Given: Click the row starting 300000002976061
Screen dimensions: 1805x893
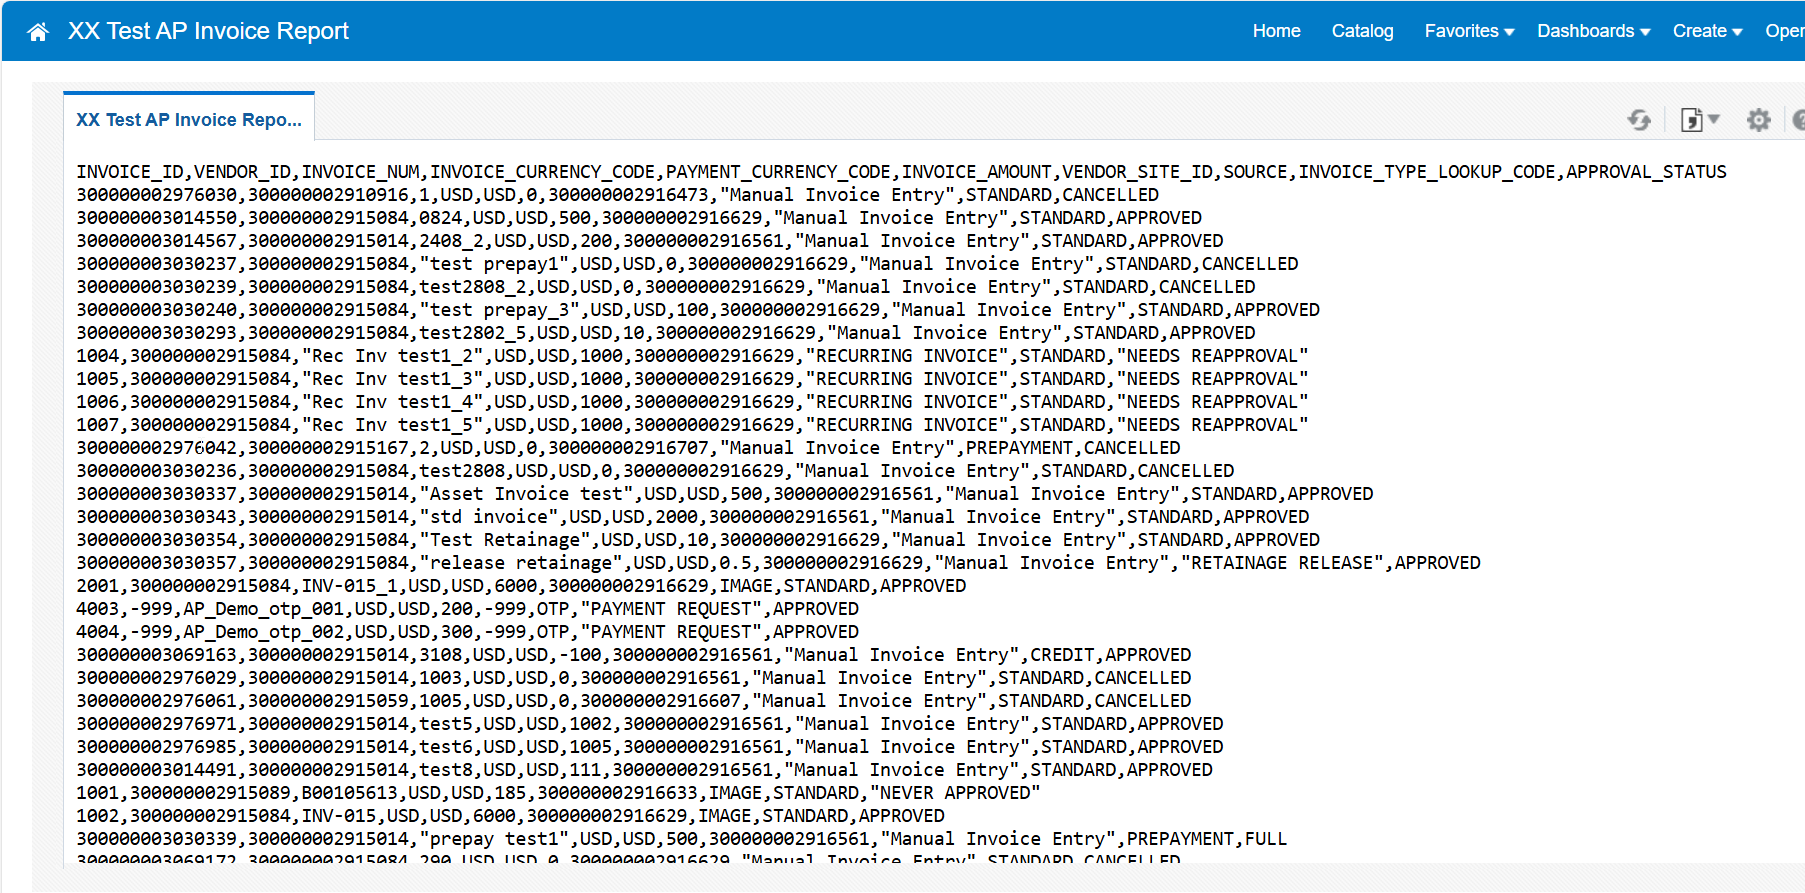Looking at the screenshot, I should pyautogui.click(x=634, y=701).
